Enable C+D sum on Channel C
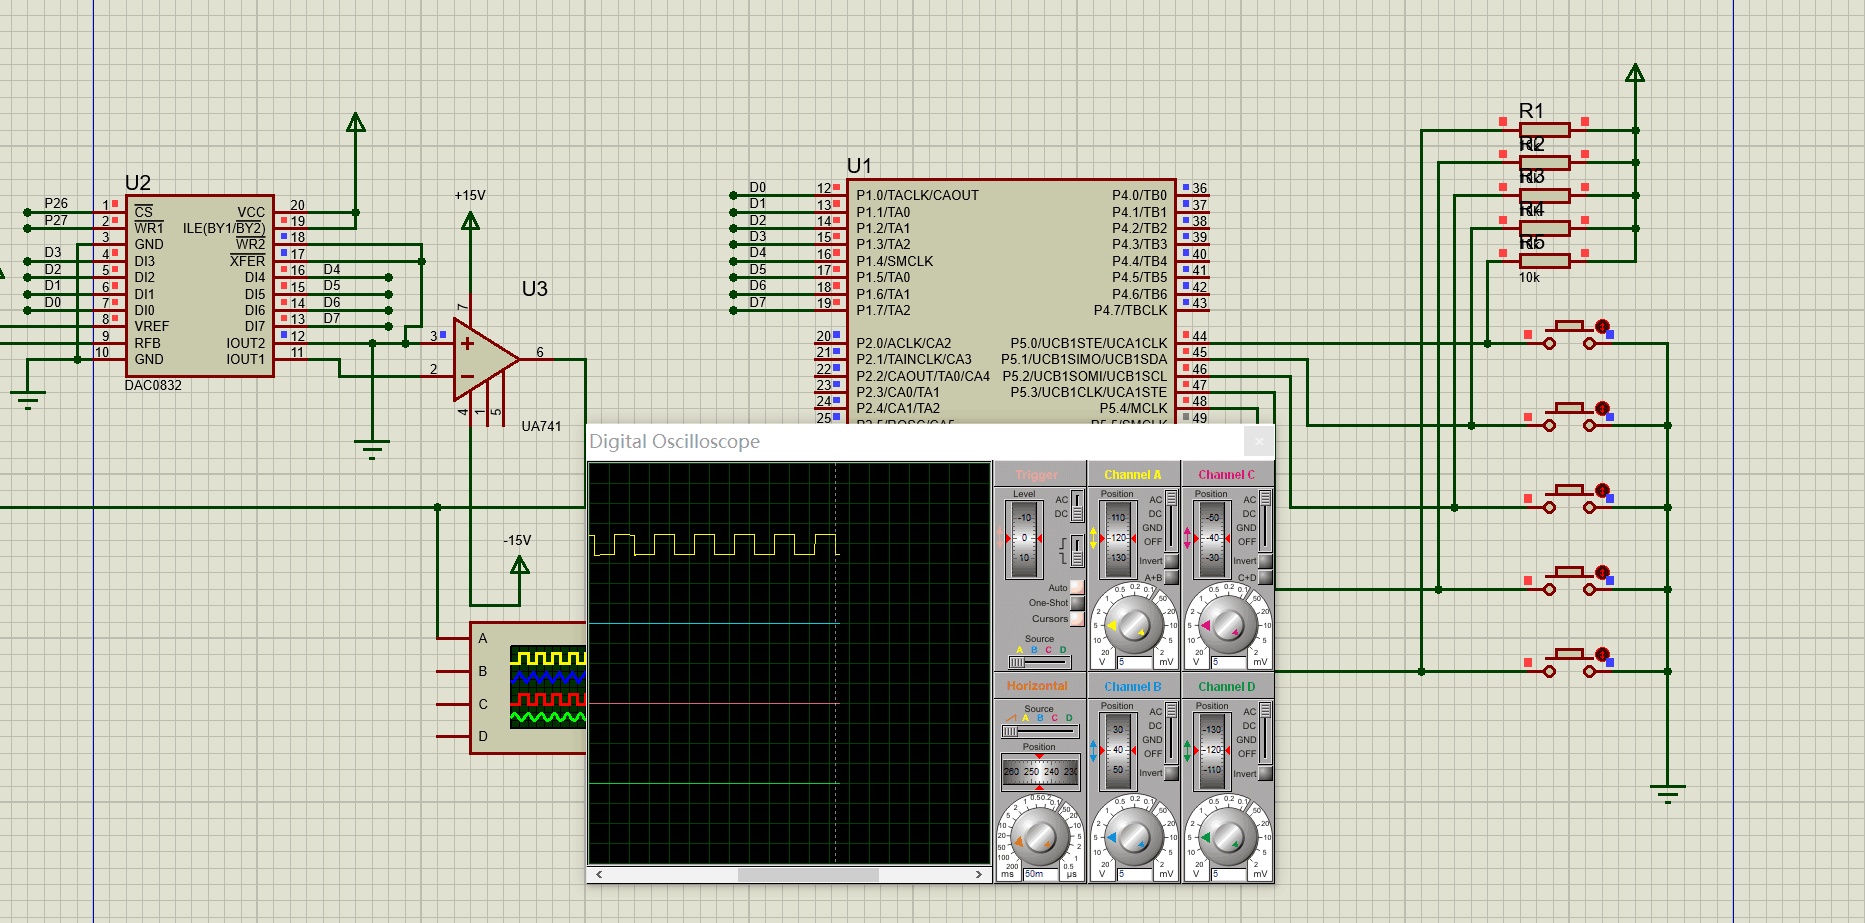1865x923 pixels. (1265, 577)
